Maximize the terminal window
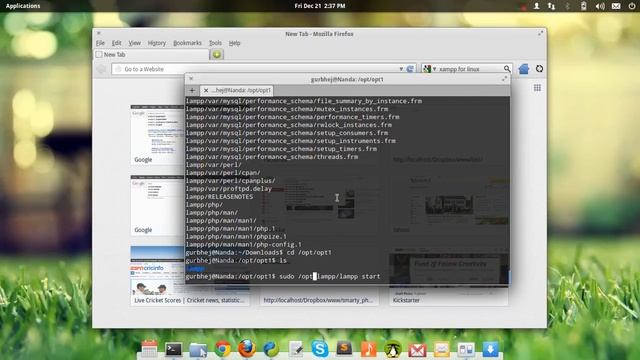Image resolution: width=640 pixels, height=360 pixels. pos(504,79)
